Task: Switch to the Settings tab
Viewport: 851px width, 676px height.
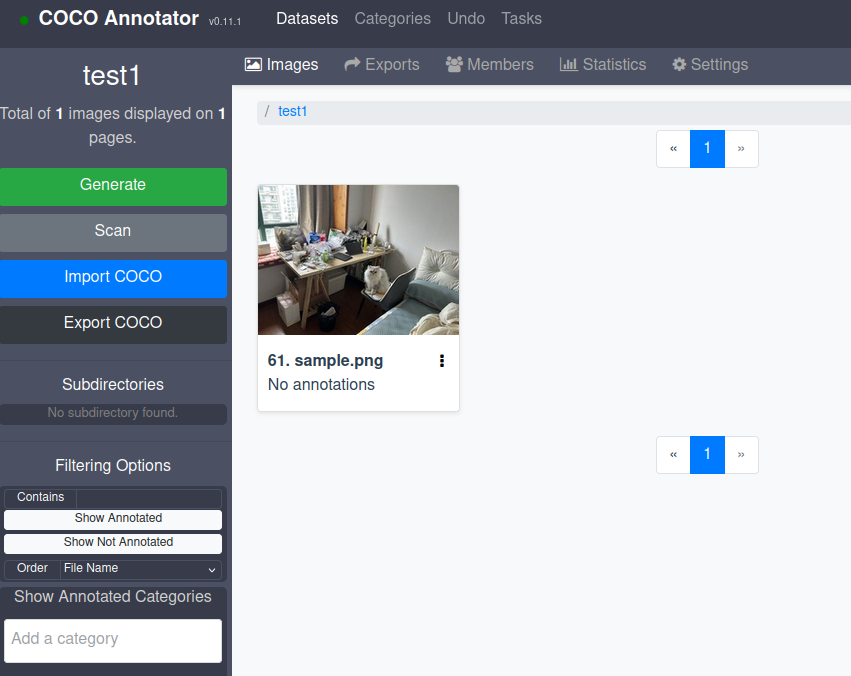Action: pos(710,64)
